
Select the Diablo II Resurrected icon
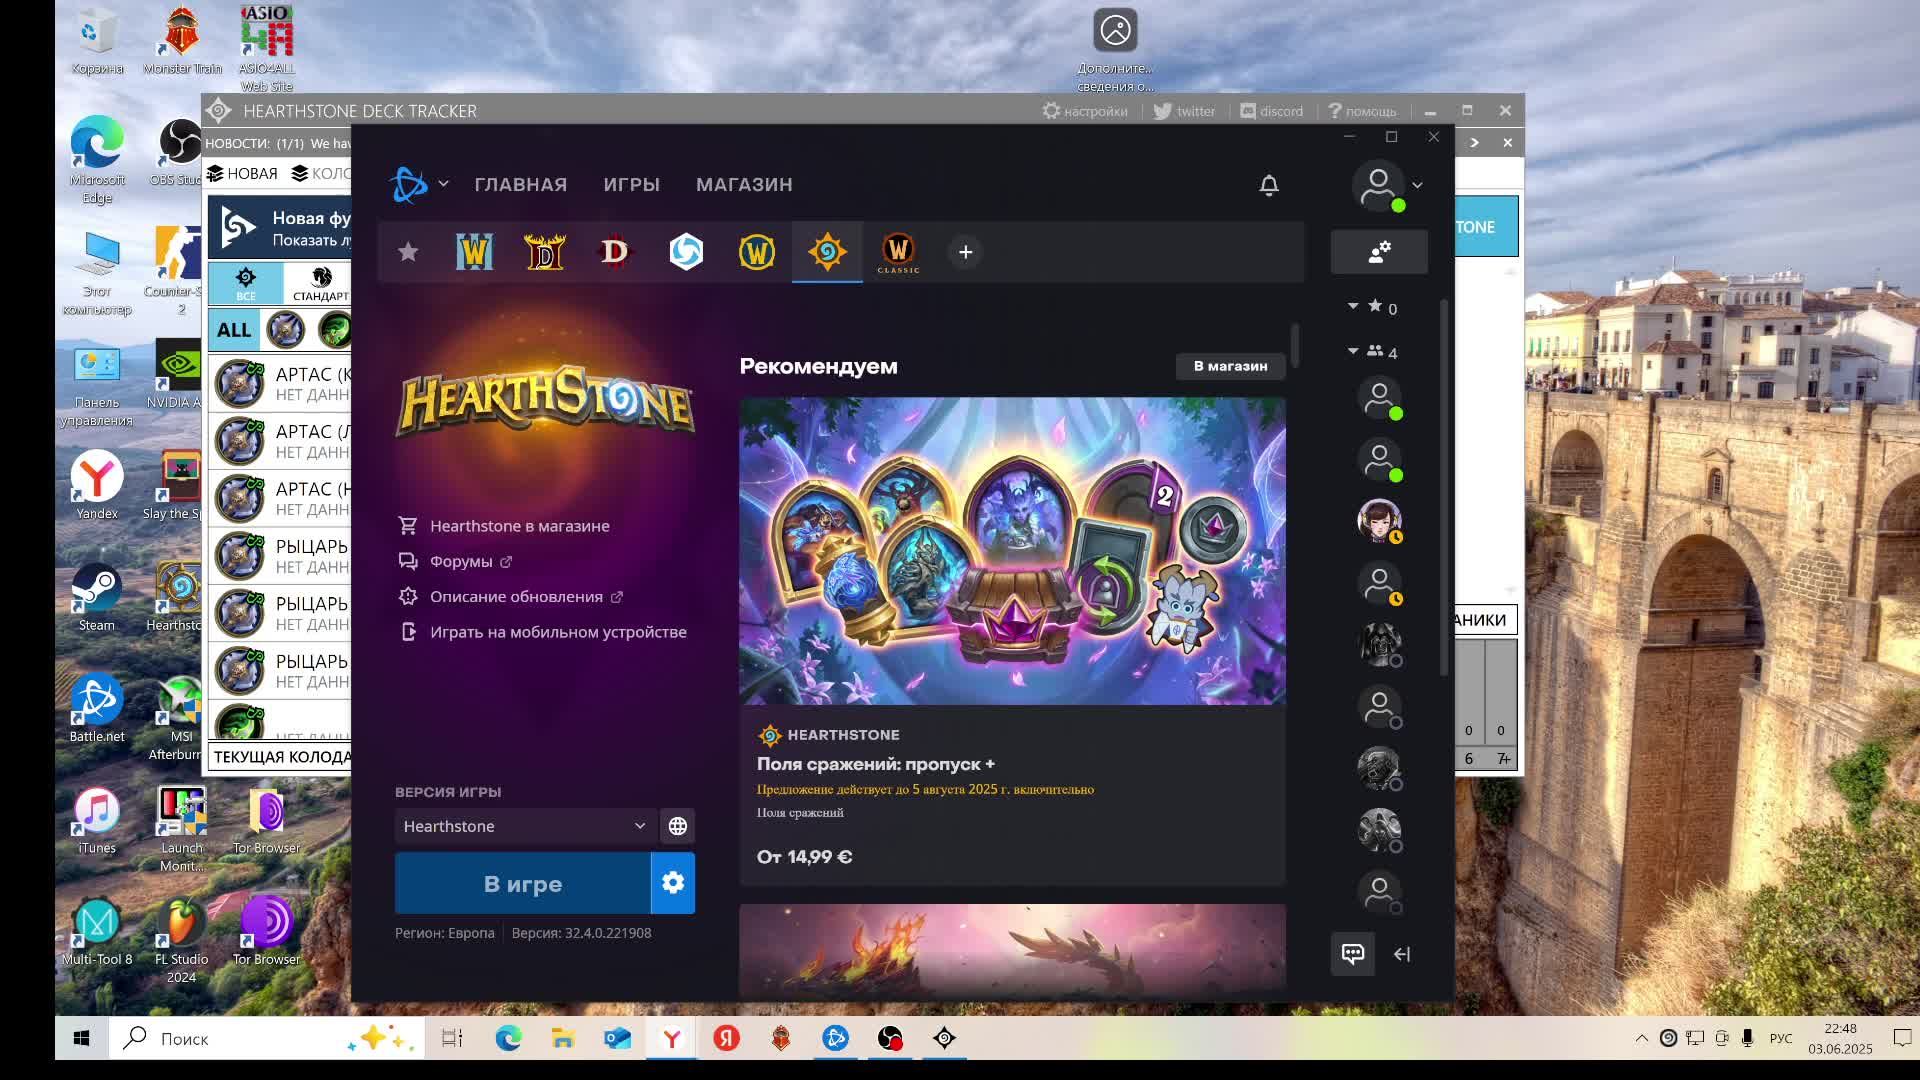tap(545, 252)
